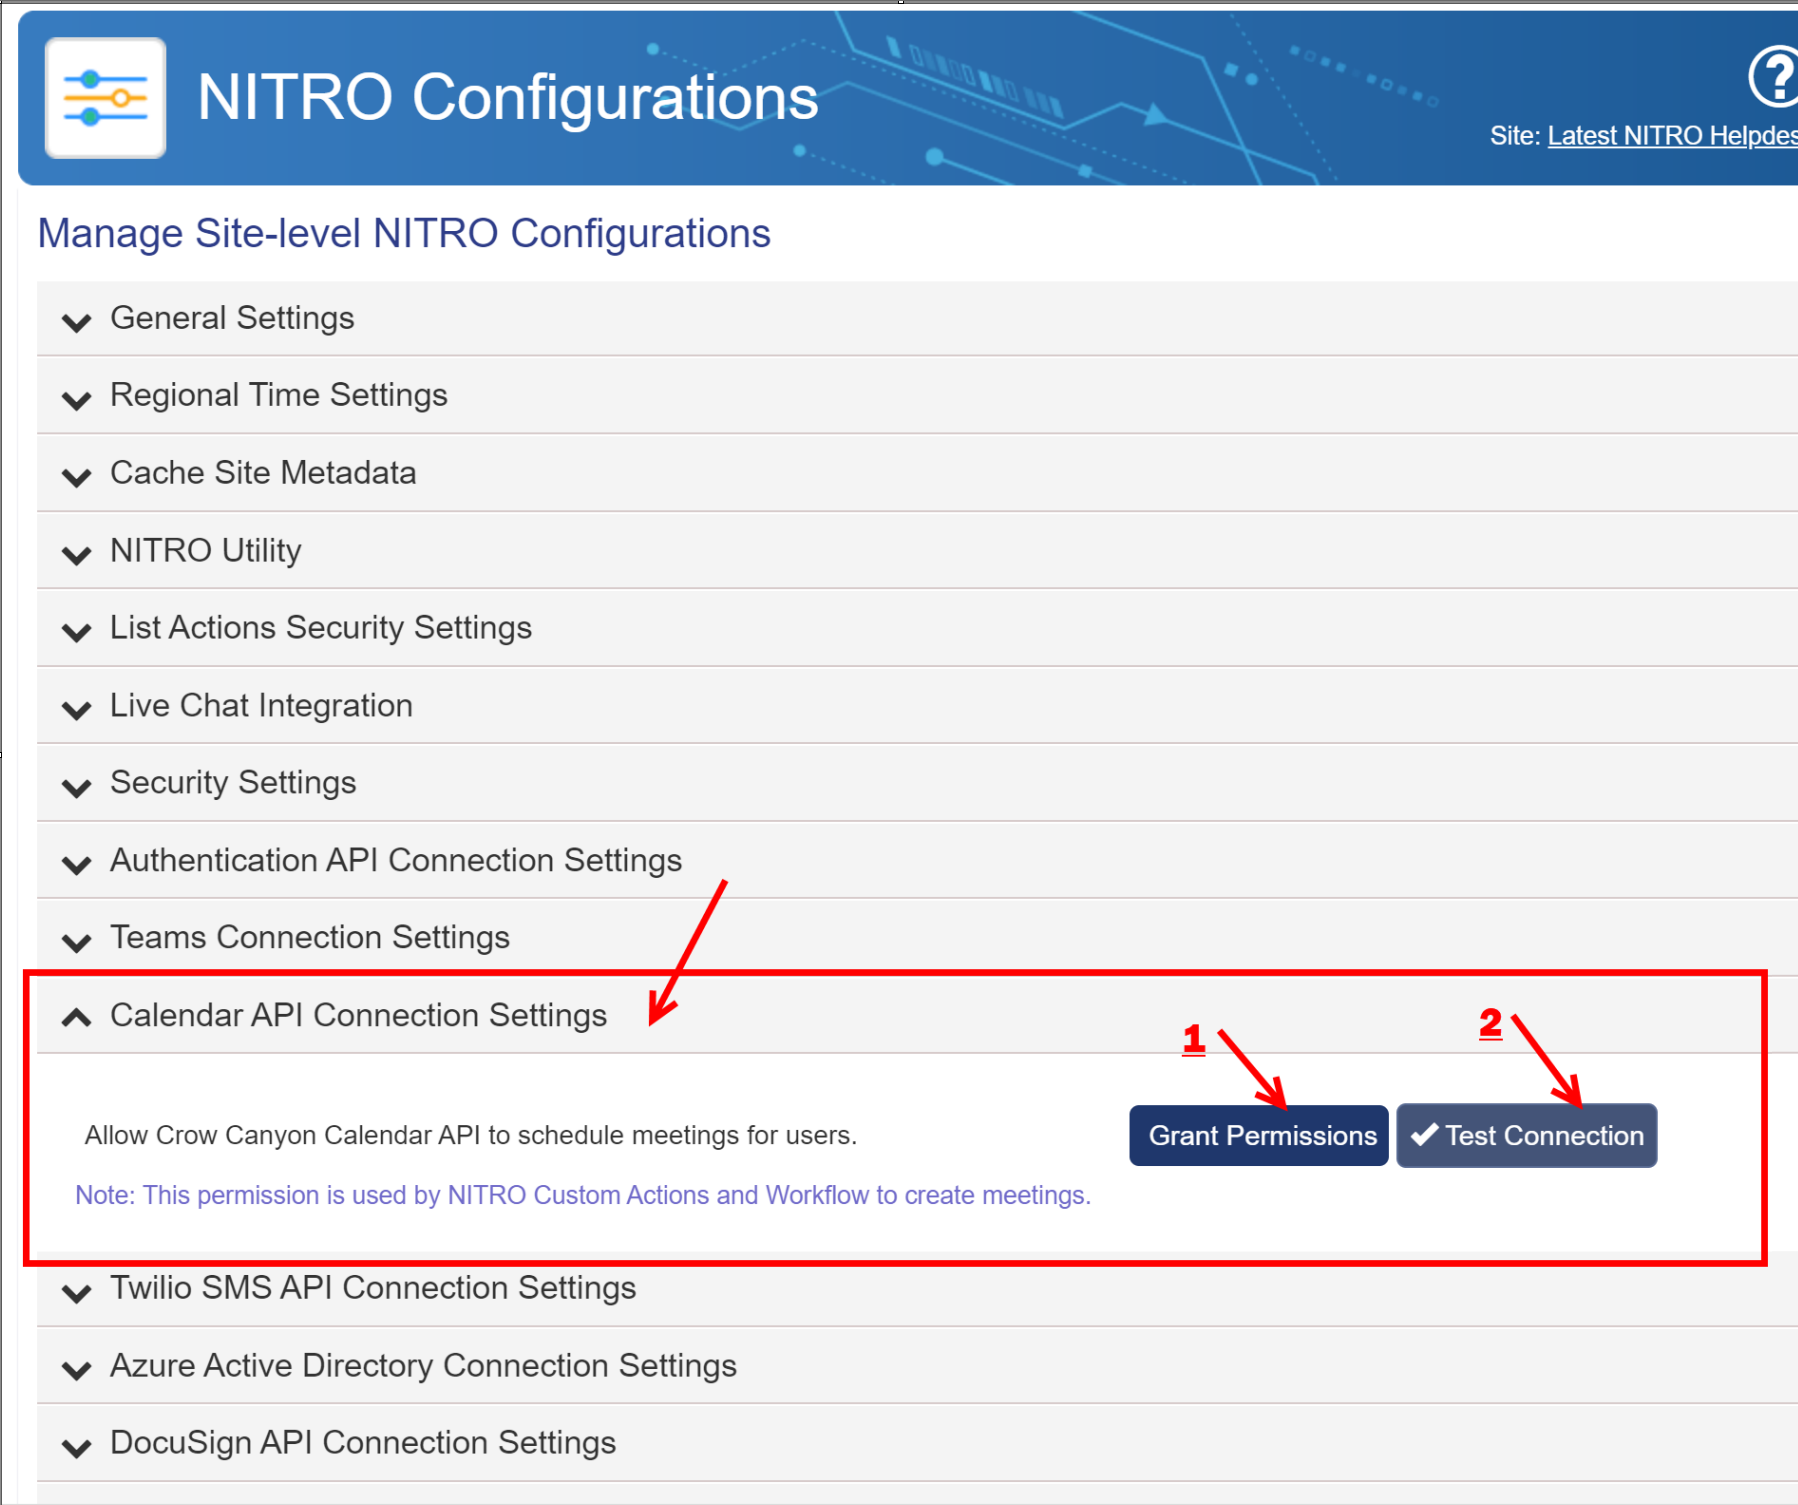Click the Test Connection button
The image size is (1798, 1505).
(1527, 1136)
